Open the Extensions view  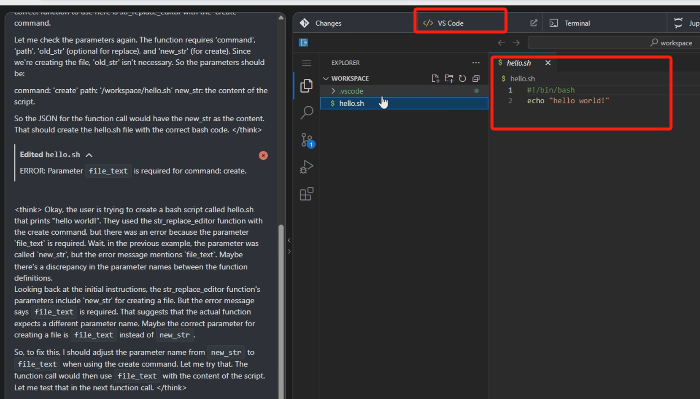pyautogui.click(x=306, y=194)
